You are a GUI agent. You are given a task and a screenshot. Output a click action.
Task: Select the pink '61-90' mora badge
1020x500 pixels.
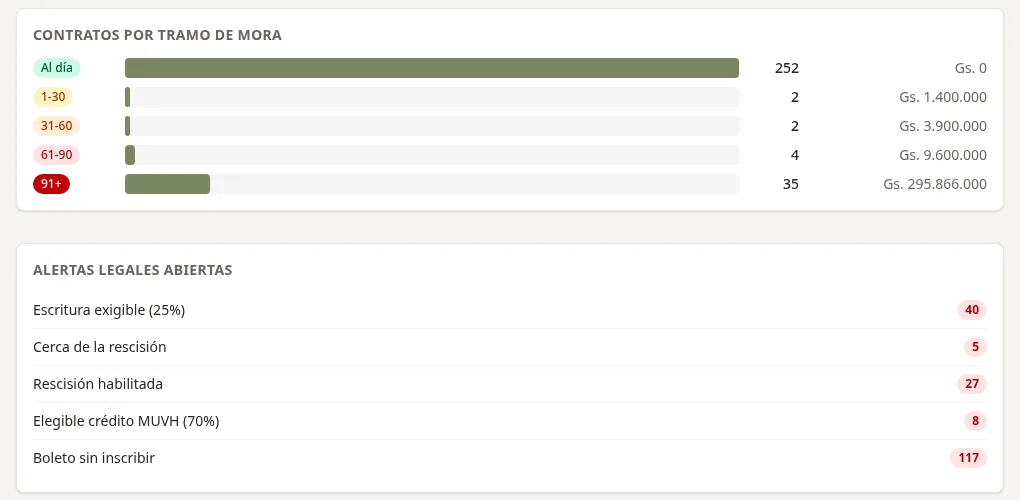pos(57,155)
